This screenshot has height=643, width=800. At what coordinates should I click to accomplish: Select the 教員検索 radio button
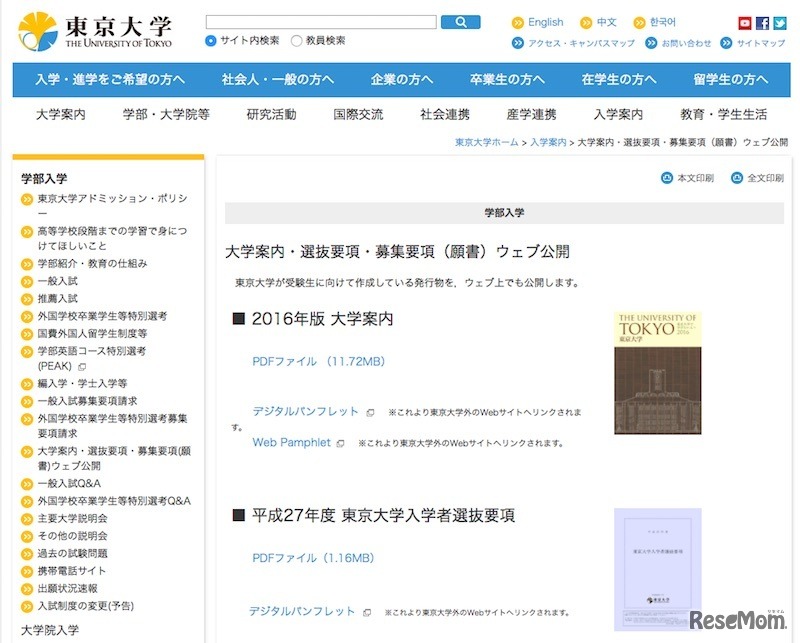pos(294,41)
